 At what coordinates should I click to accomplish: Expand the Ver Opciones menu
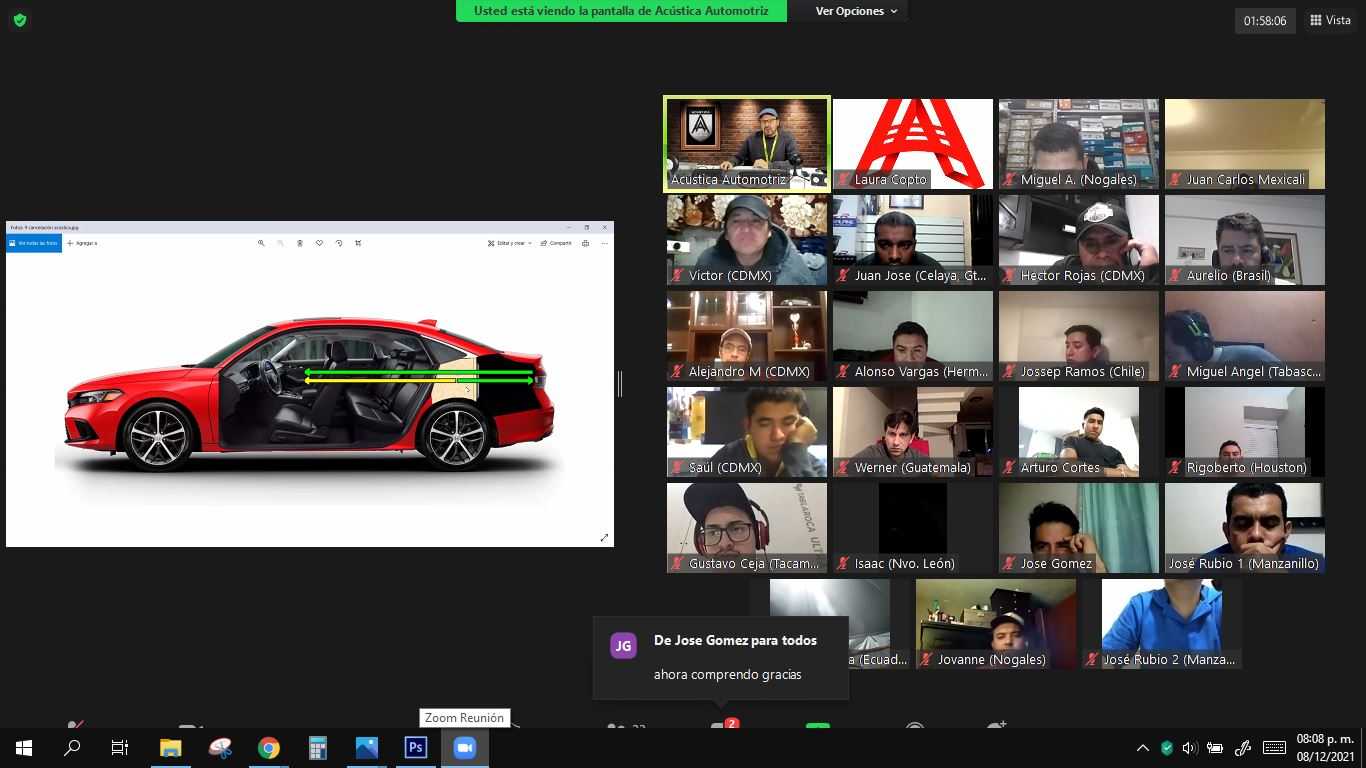pyautogui.click(x=856, y=11)
